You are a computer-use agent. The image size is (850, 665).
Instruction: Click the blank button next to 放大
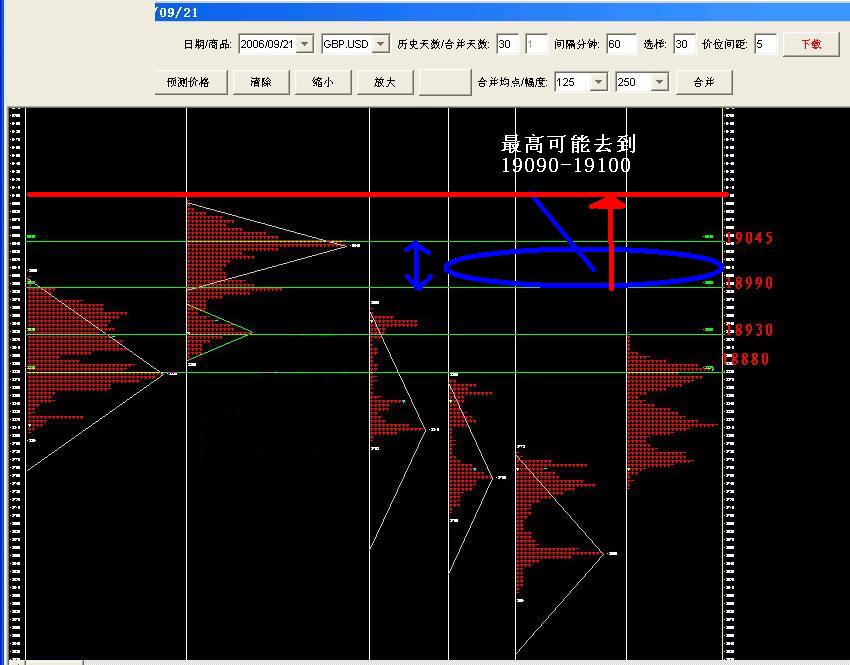[445, 82]
